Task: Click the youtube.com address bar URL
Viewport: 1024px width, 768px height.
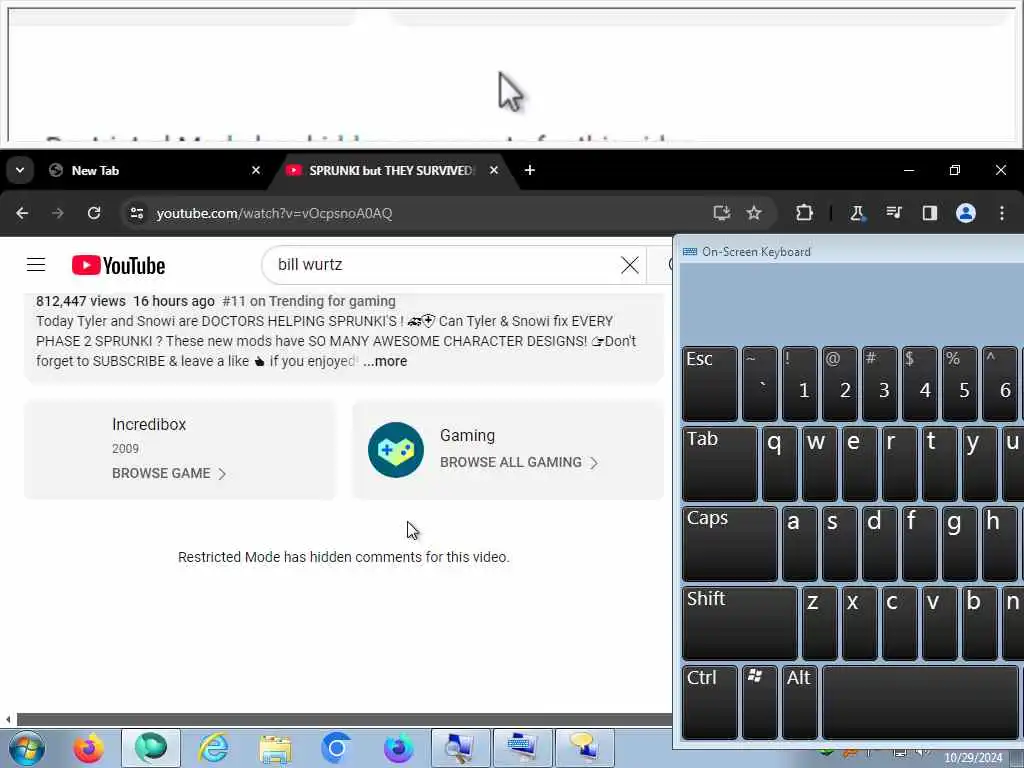Action: 274,214
